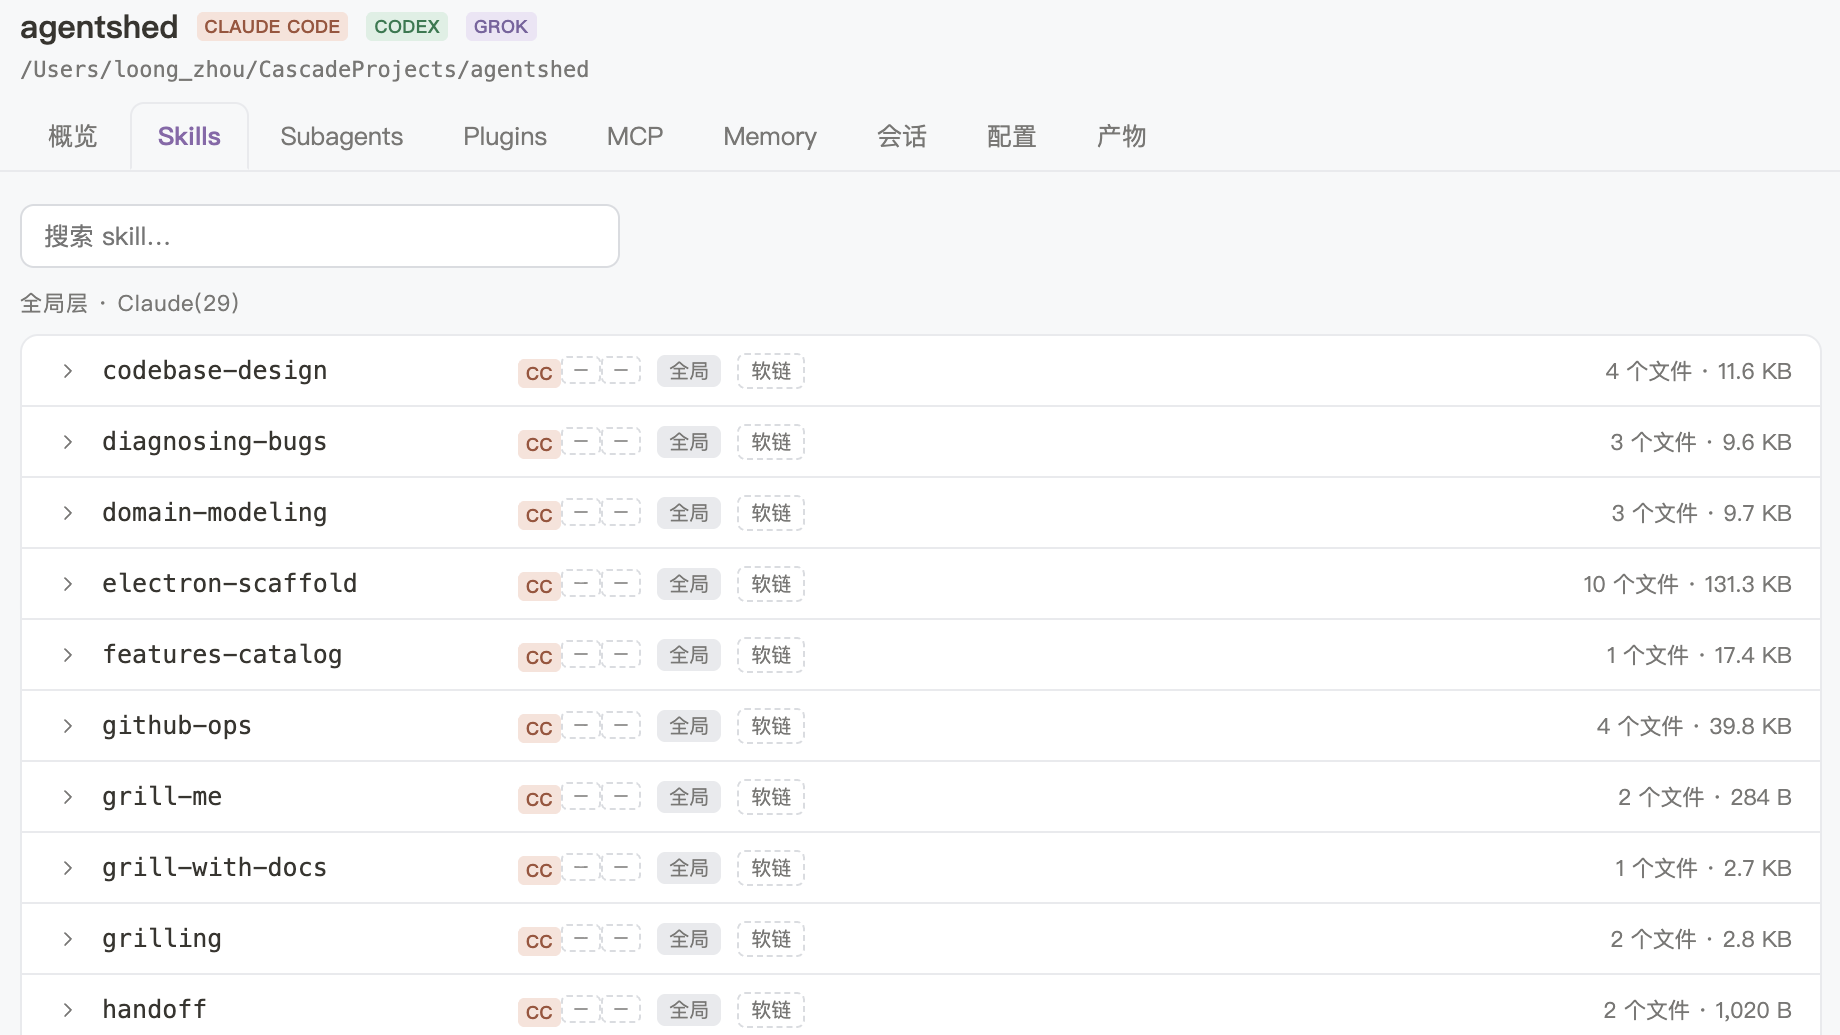The width and height of the screenshot is (1840, 1035).
Task: Click the GROK badge
Action: pyautogui.click(x=501, y=27)
